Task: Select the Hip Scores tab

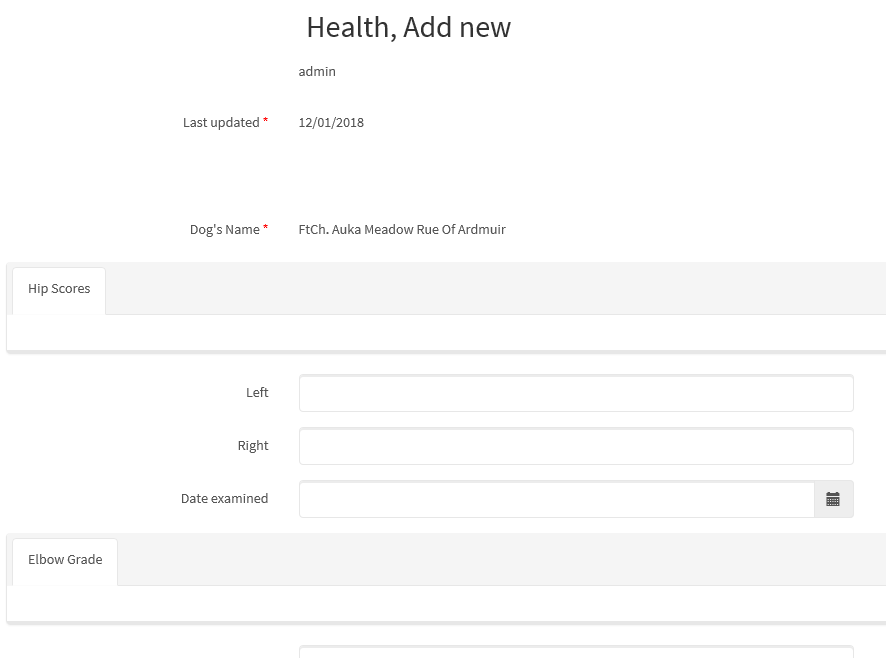Action: coord(59,290)
